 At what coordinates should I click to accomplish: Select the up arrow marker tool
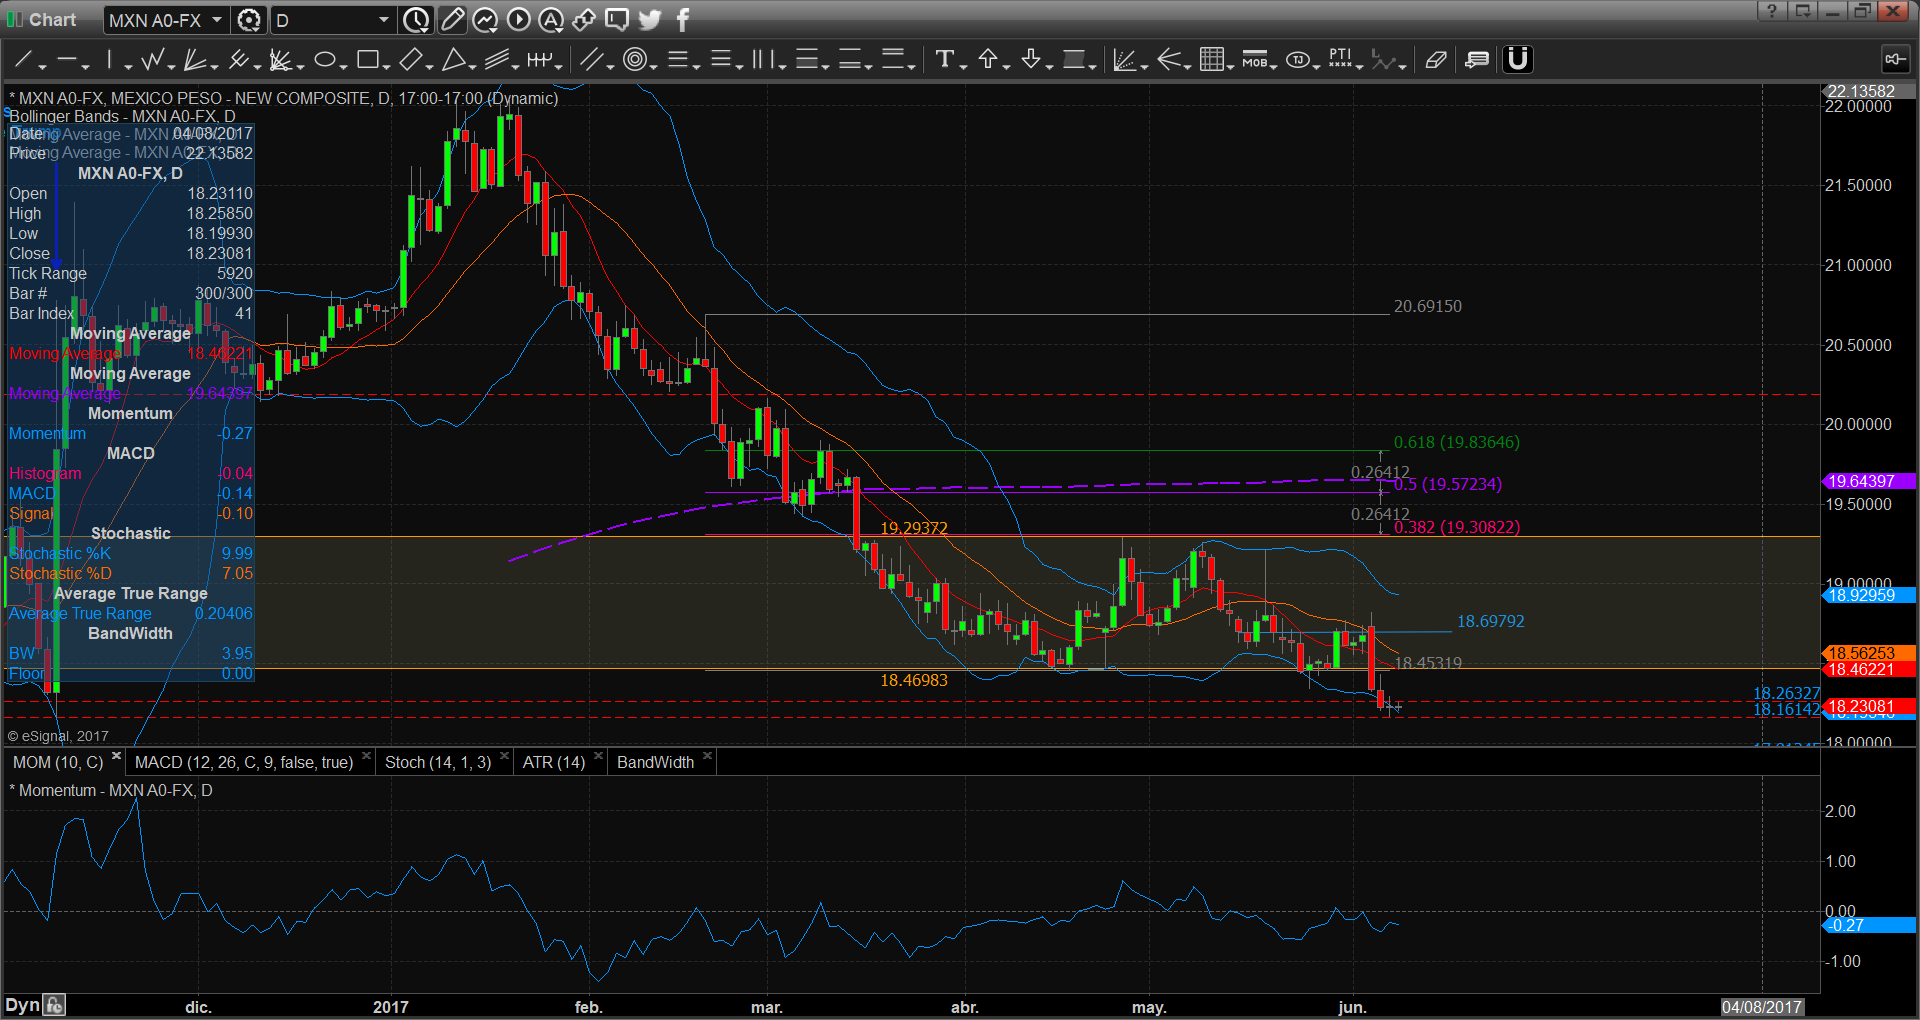tap(988, 60)
